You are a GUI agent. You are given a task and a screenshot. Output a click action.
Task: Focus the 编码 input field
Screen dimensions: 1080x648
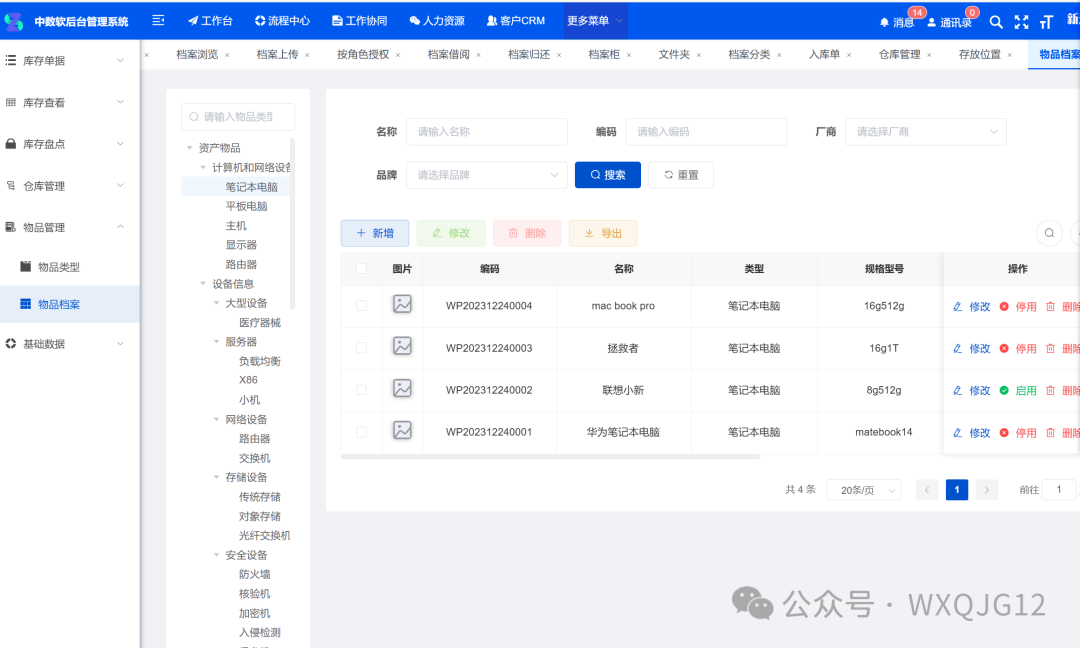(x=705, y=132)
